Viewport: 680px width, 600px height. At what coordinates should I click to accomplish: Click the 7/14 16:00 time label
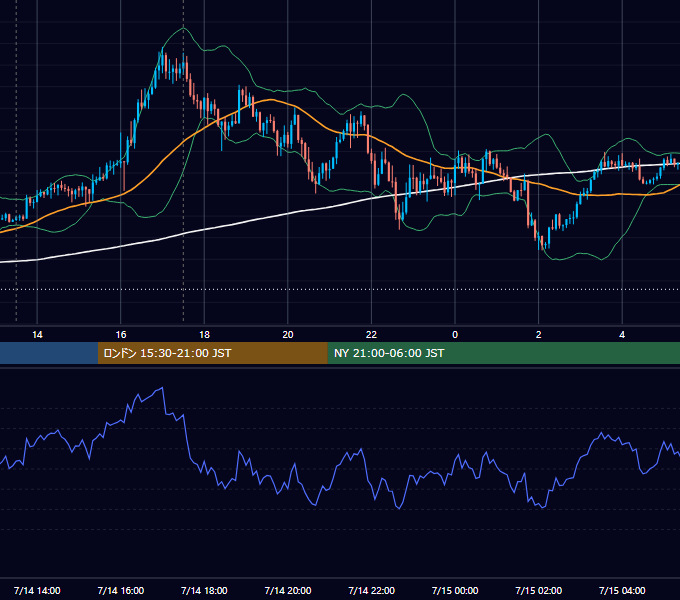pyautogui.click(x=121, y=590)
